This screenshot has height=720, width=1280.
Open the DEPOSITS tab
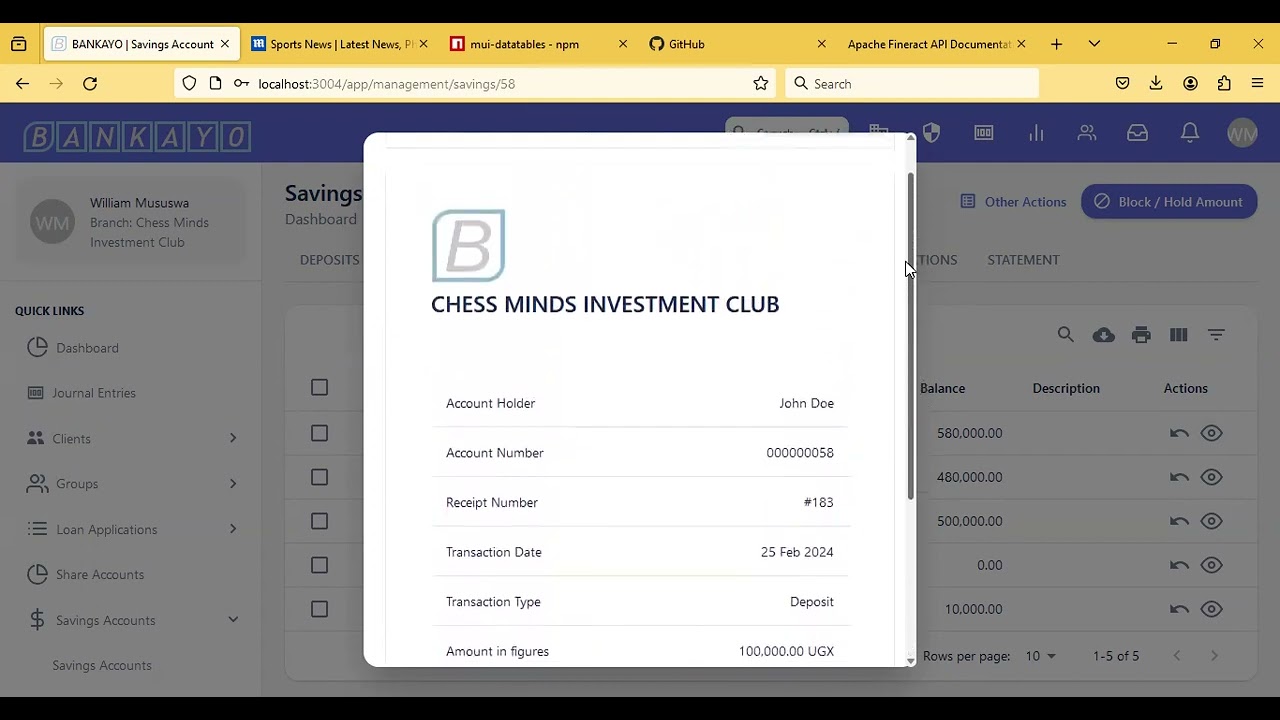point(329,260)
